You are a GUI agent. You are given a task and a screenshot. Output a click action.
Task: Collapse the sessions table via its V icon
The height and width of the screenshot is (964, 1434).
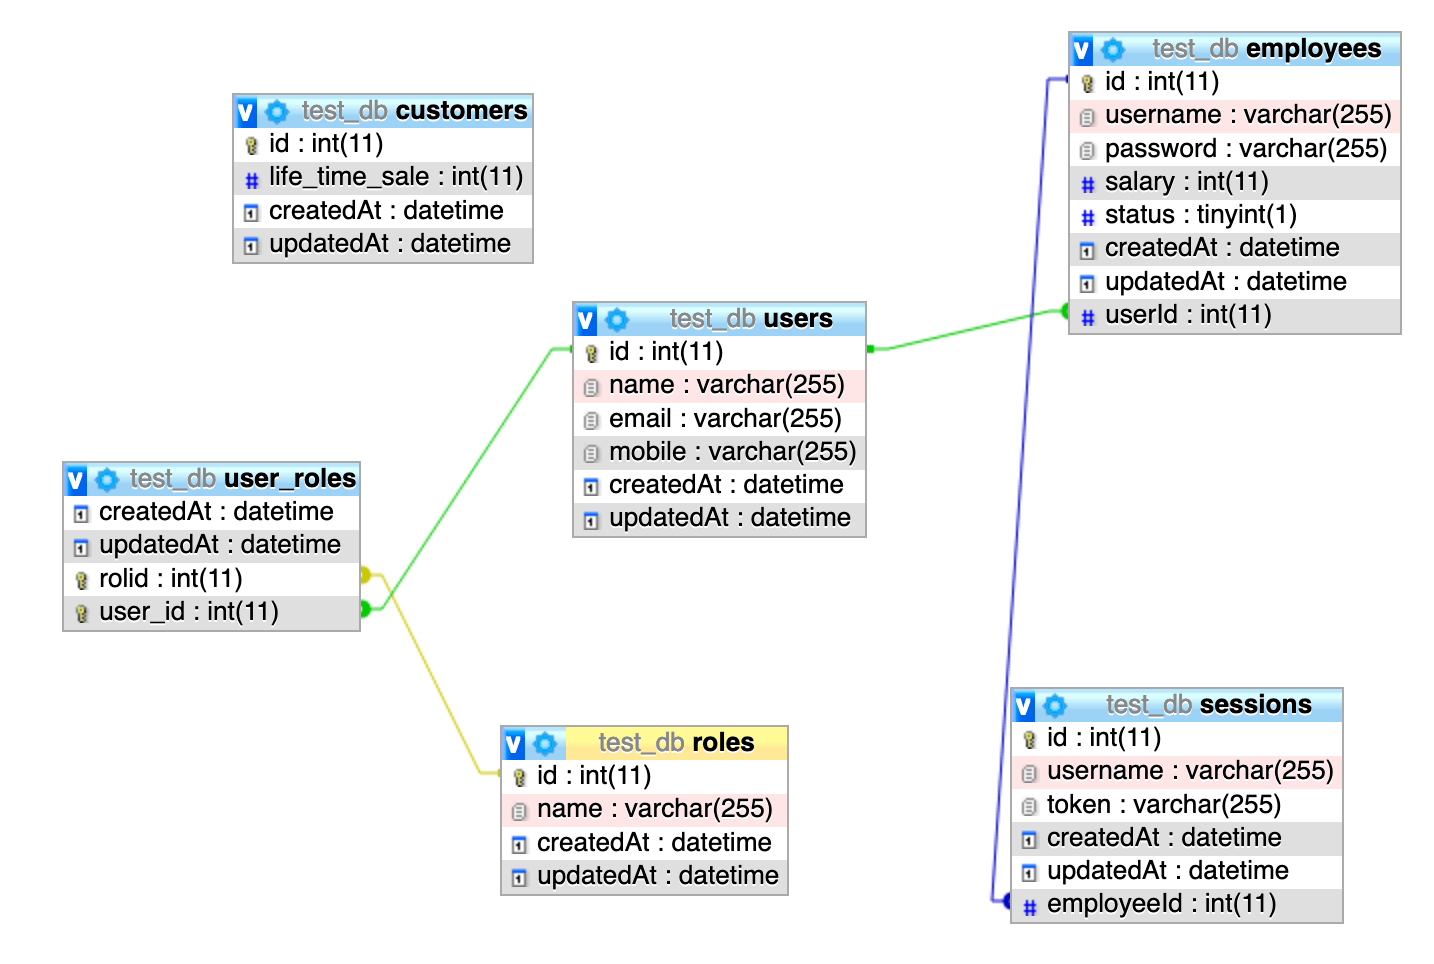(x=1023, y=704)
